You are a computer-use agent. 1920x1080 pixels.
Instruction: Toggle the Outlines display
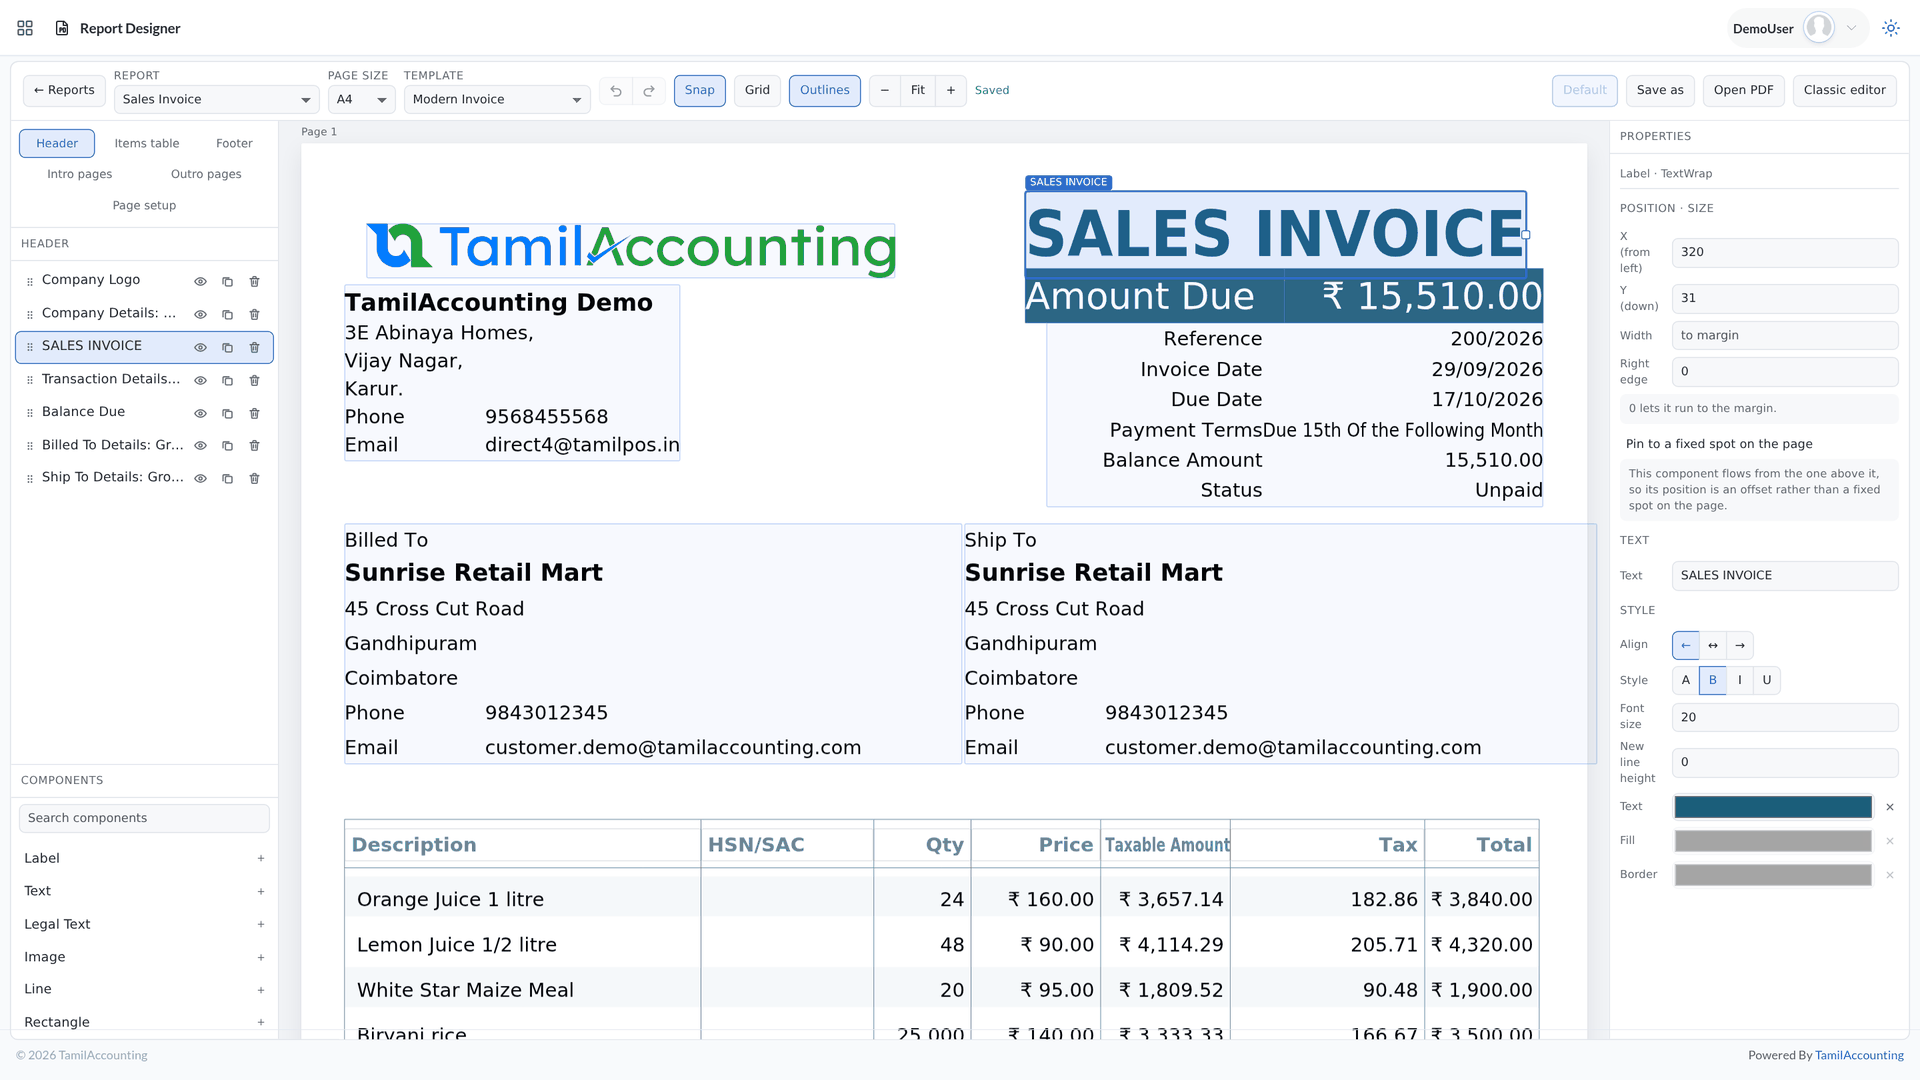(x=825, y=91)
